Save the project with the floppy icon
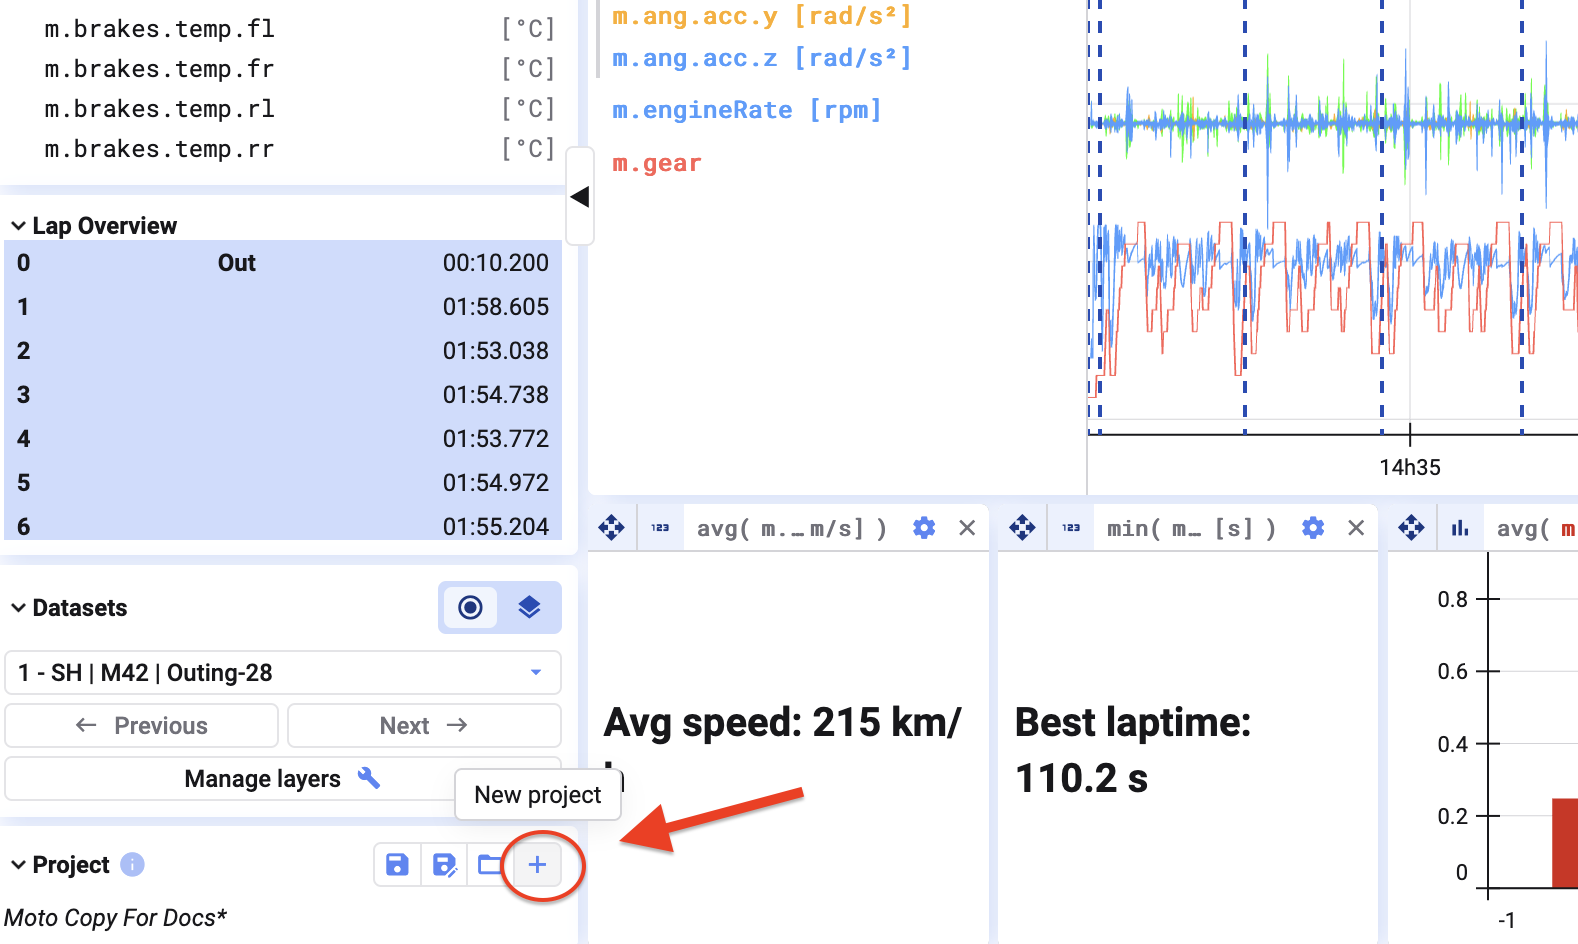Viewport: 1578px width, 944px height. [x=397, y=865]
